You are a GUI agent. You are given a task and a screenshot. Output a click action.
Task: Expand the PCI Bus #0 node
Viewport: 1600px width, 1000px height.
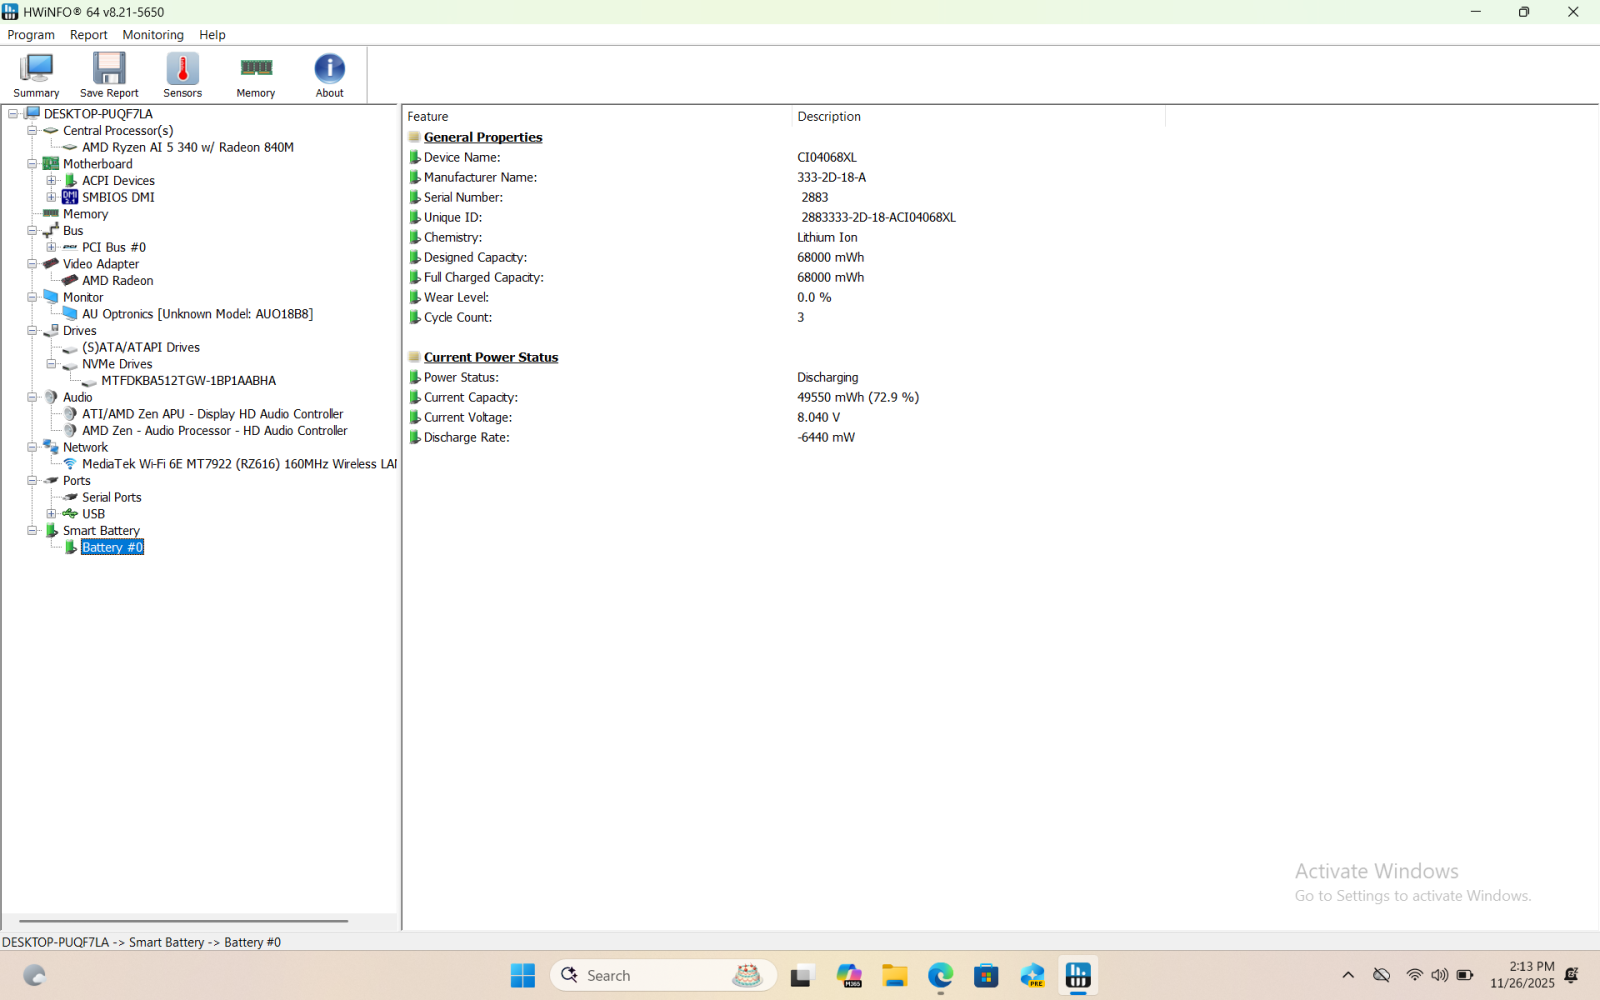51,247
